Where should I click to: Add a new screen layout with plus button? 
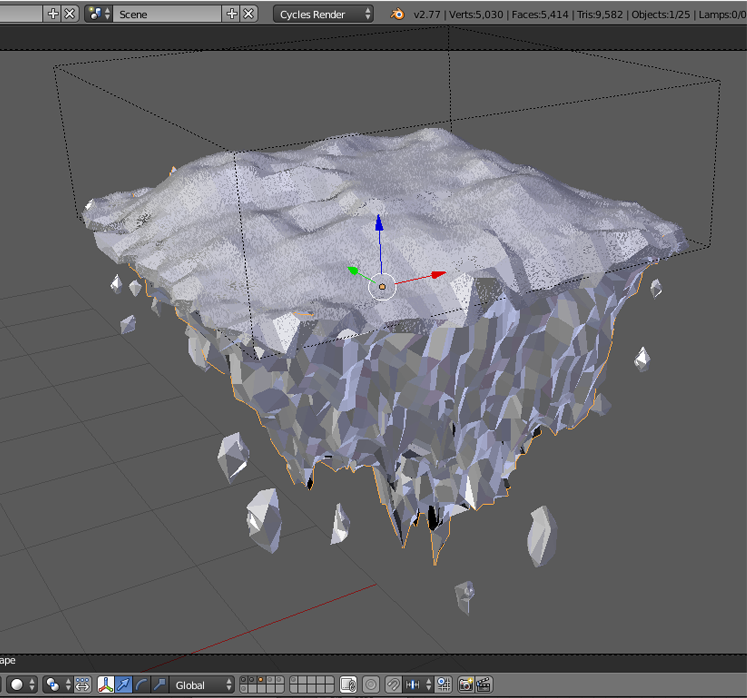53,14
